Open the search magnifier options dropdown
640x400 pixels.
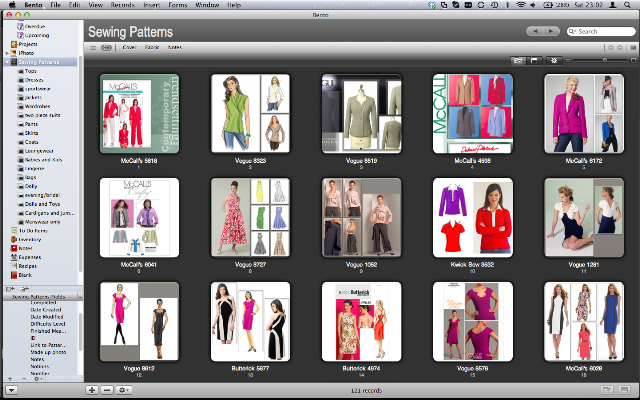pyautogui.click(x=573, y=31)
